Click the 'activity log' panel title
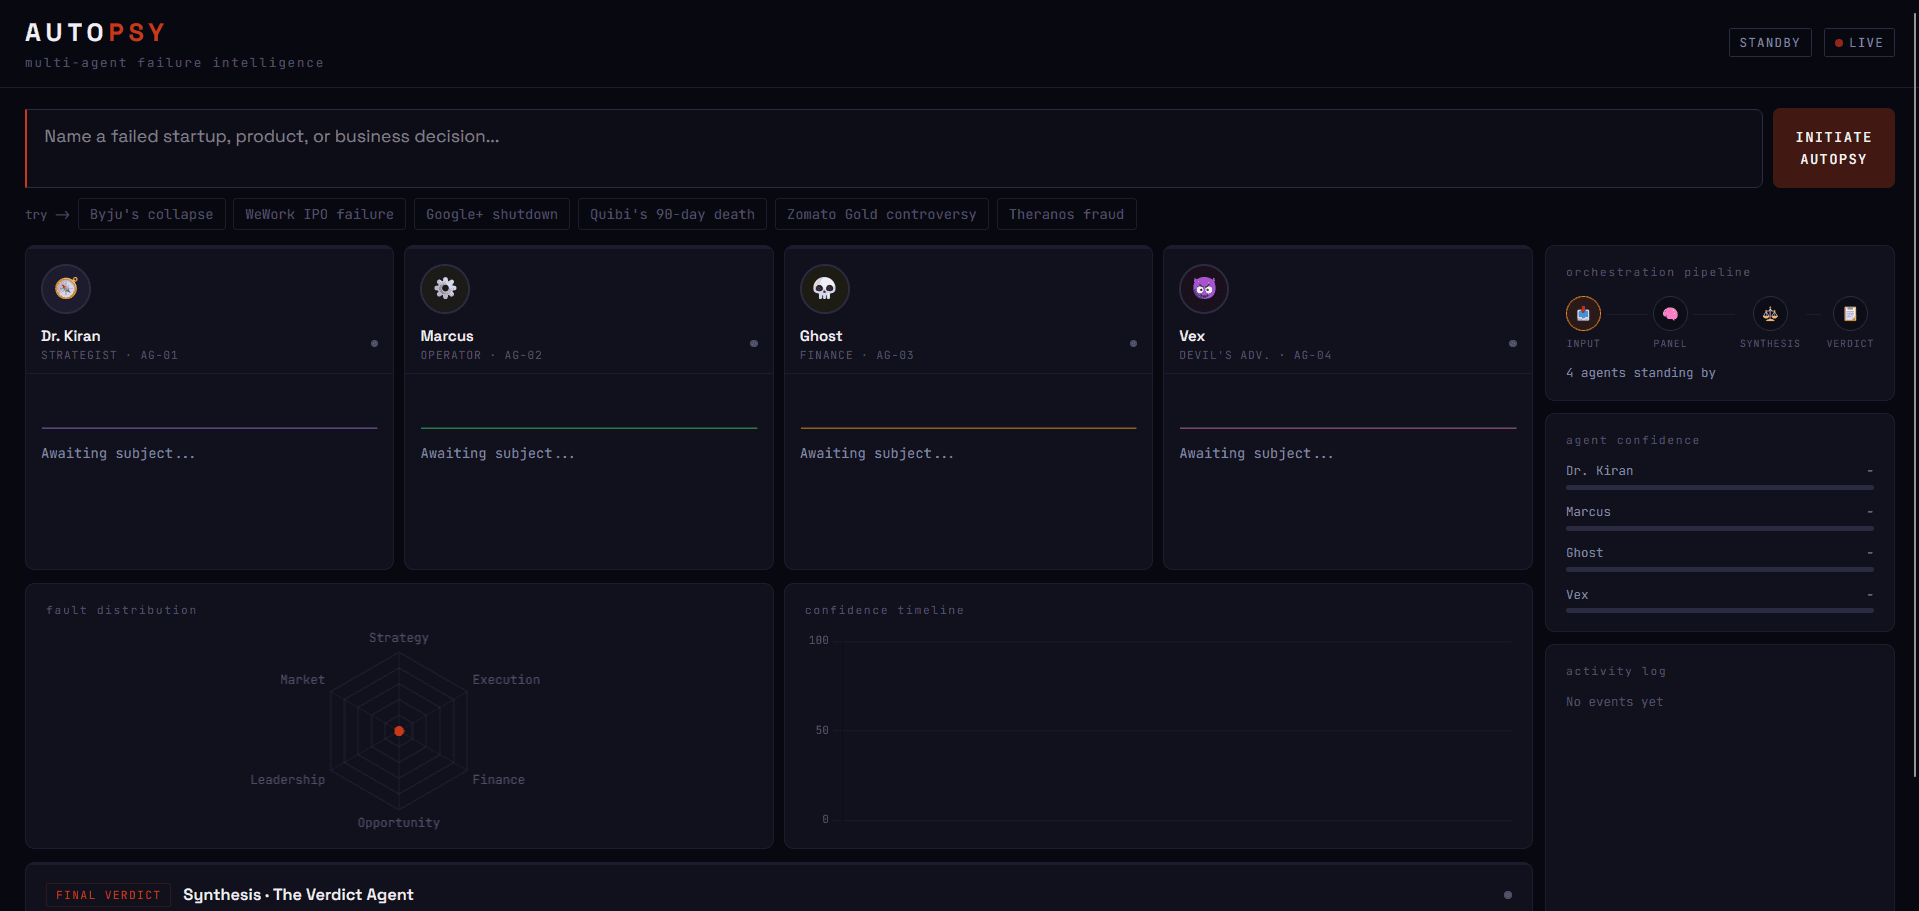This screenshot has width=1919, height=911. (x=1616, y=671)
